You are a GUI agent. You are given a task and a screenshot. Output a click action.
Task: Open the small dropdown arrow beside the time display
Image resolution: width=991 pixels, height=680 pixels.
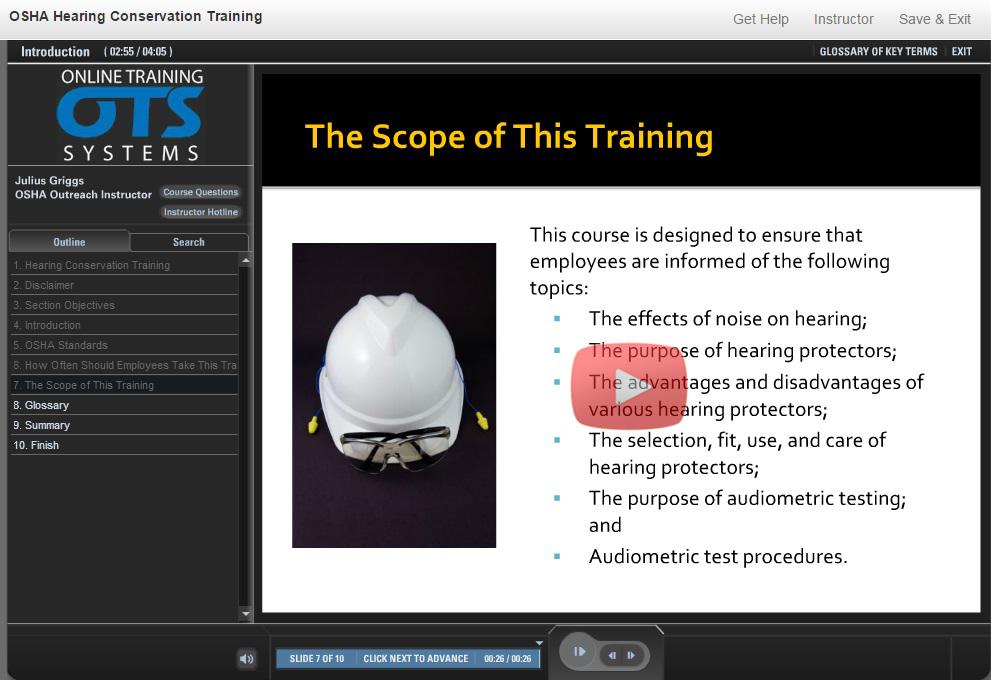click(539, 645)
